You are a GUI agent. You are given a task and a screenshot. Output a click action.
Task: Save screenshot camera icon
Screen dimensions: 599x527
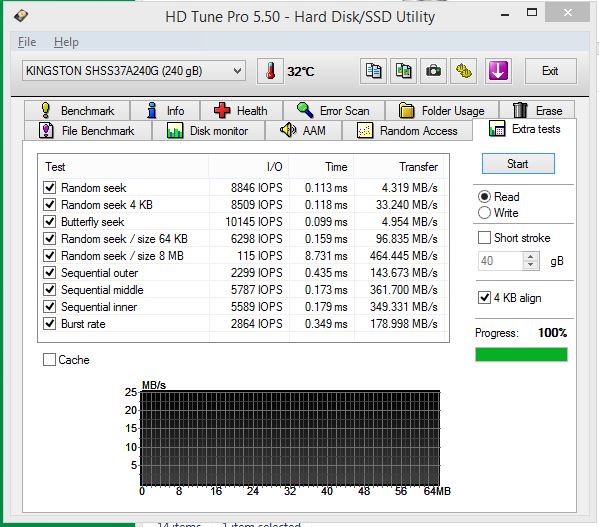click(433, 71)
